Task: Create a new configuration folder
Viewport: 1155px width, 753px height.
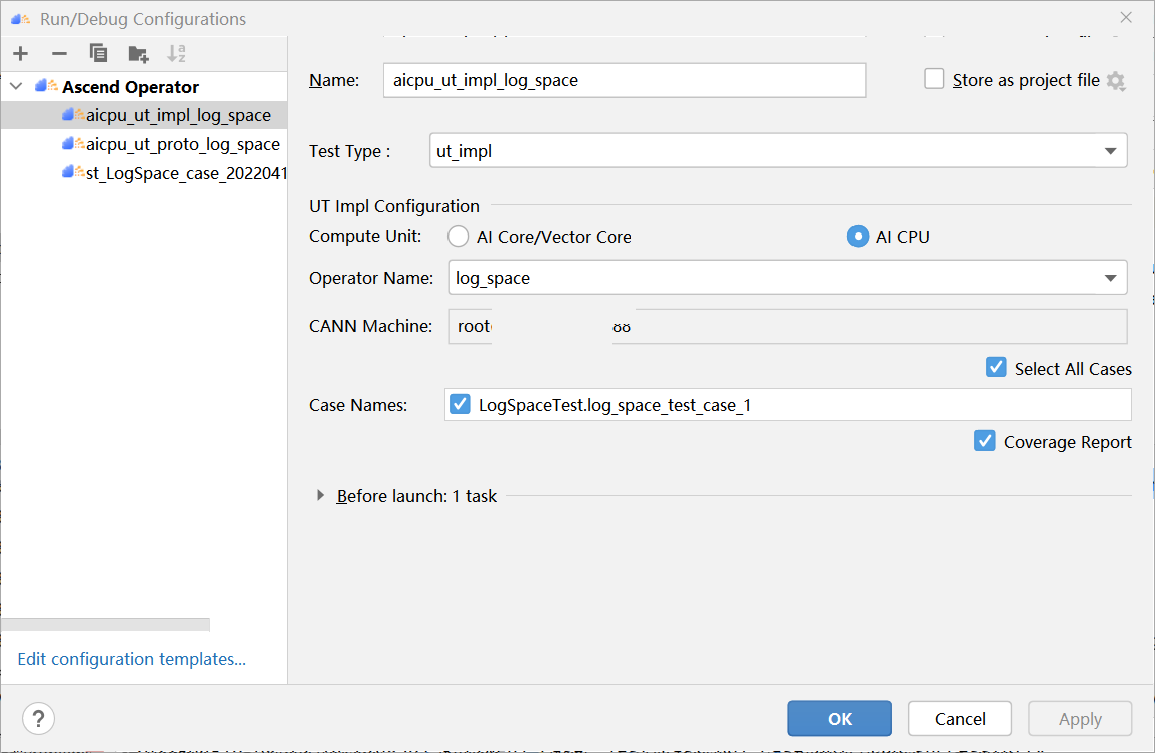Action: pyautogui.click(x=137, y=53)
